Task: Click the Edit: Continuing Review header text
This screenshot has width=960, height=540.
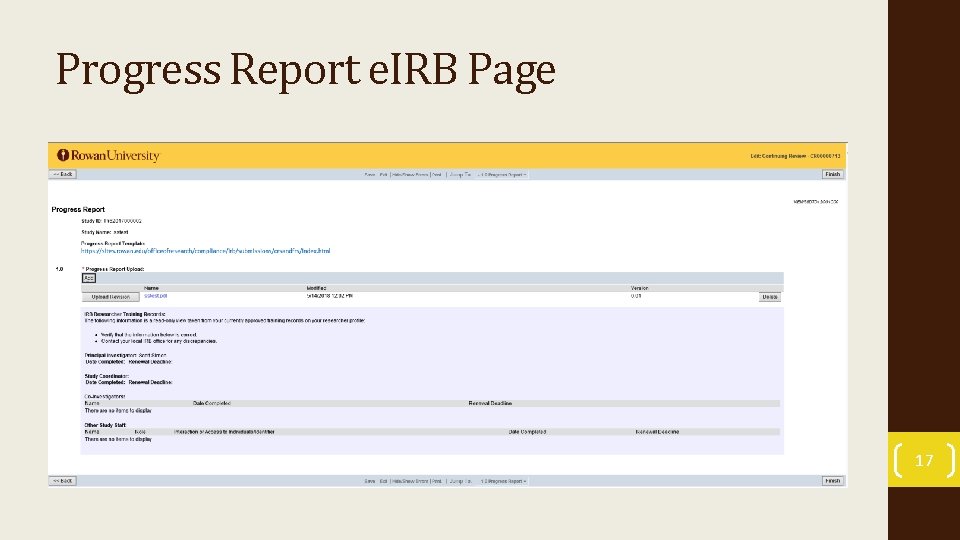Action: coord(795,156)
